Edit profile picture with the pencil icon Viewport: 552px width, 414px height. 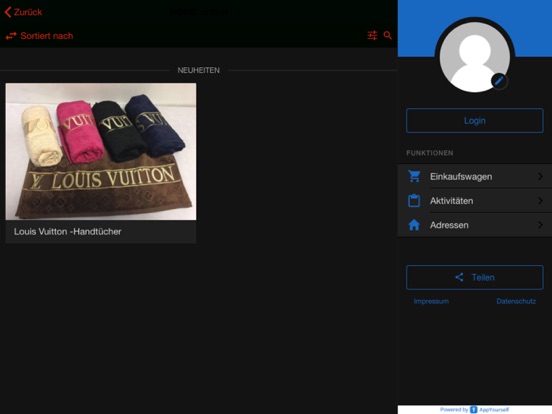(499, 81)
